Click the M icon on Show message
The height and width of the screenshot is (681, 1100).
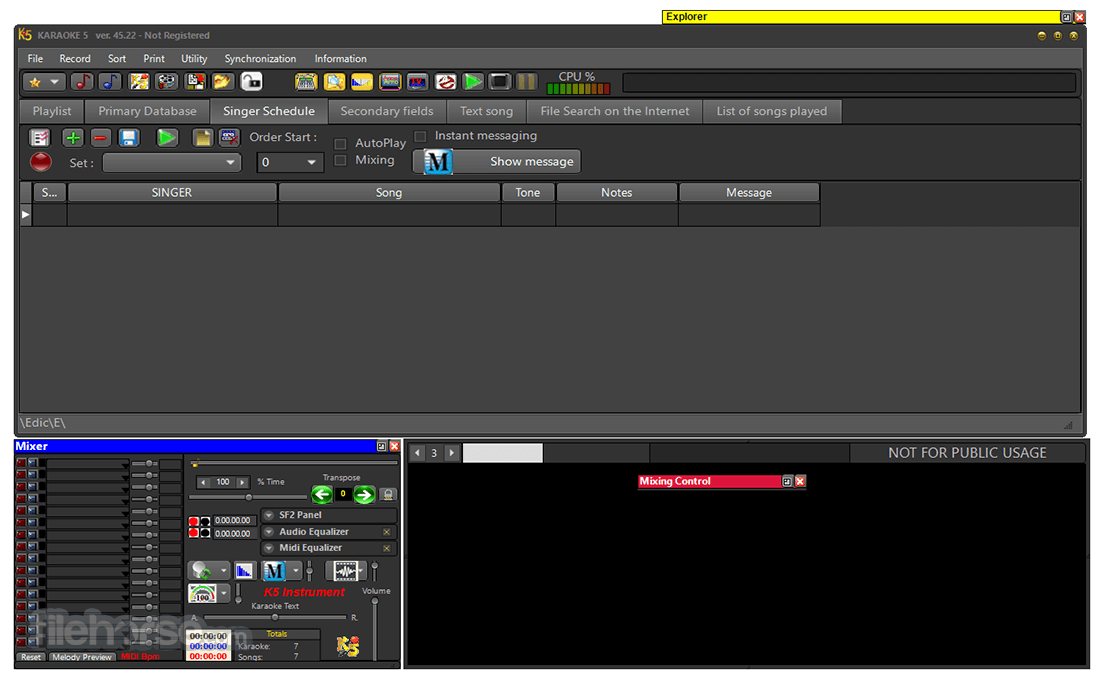click(438, 162)
